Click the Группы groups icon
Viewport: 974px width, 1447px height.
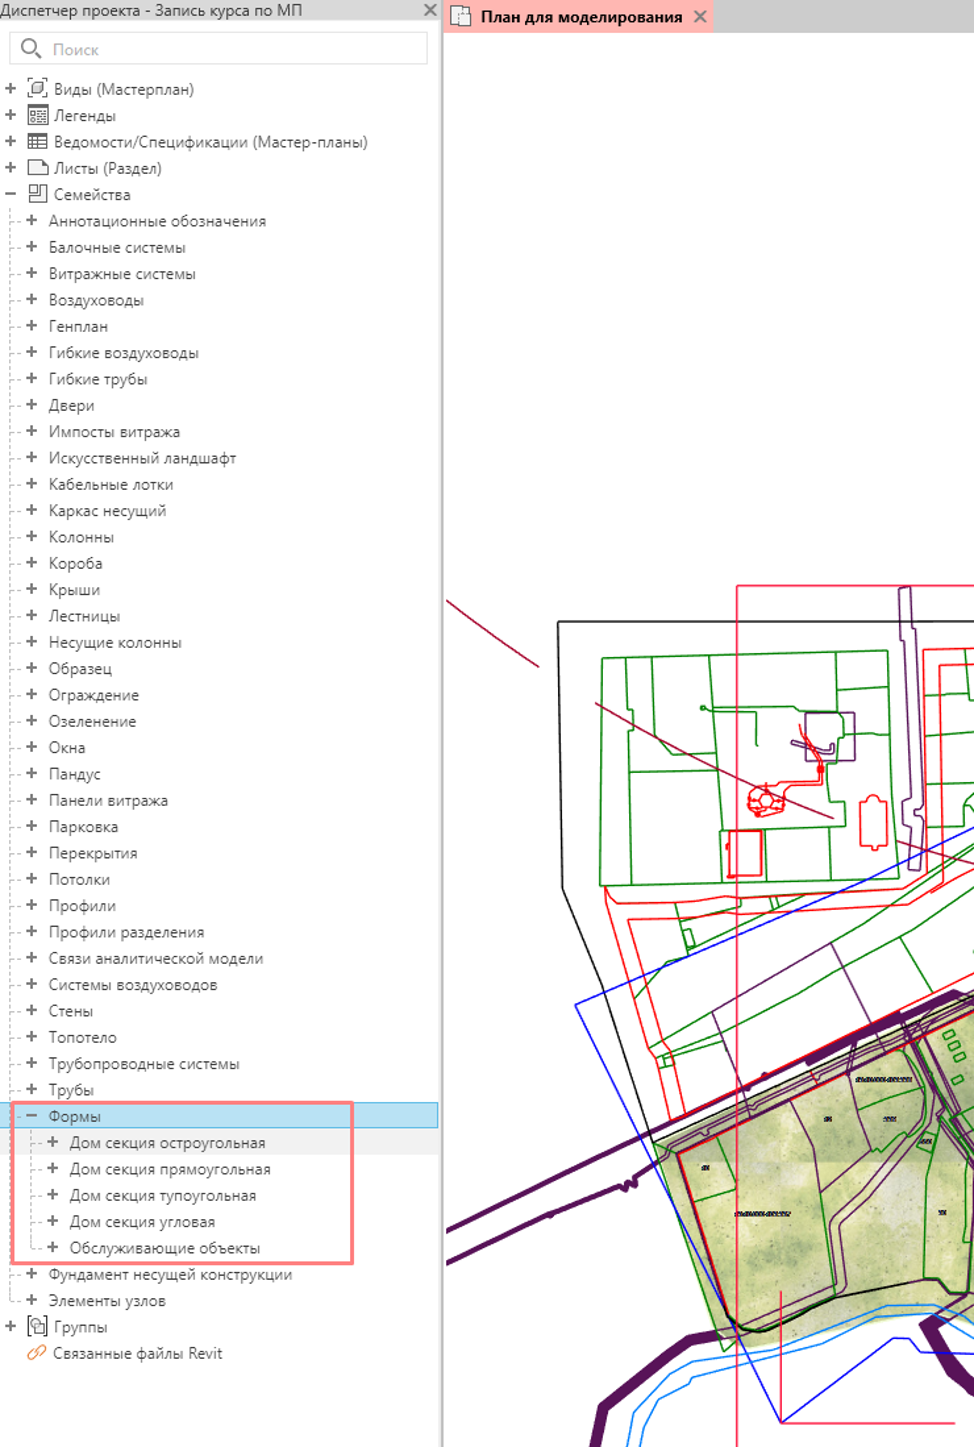37,1326
